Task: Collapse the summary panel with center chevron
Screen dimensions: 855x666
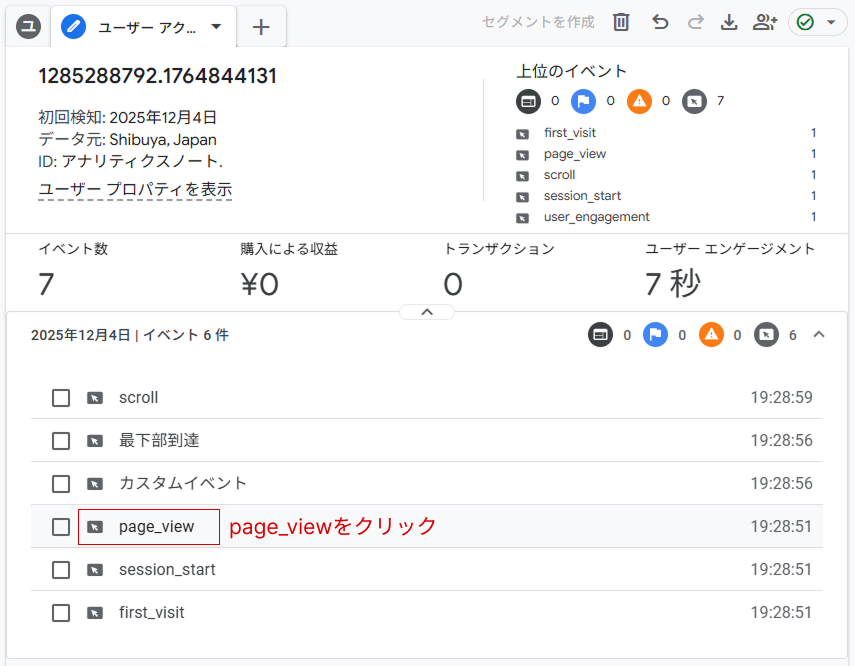Action: 427,312
